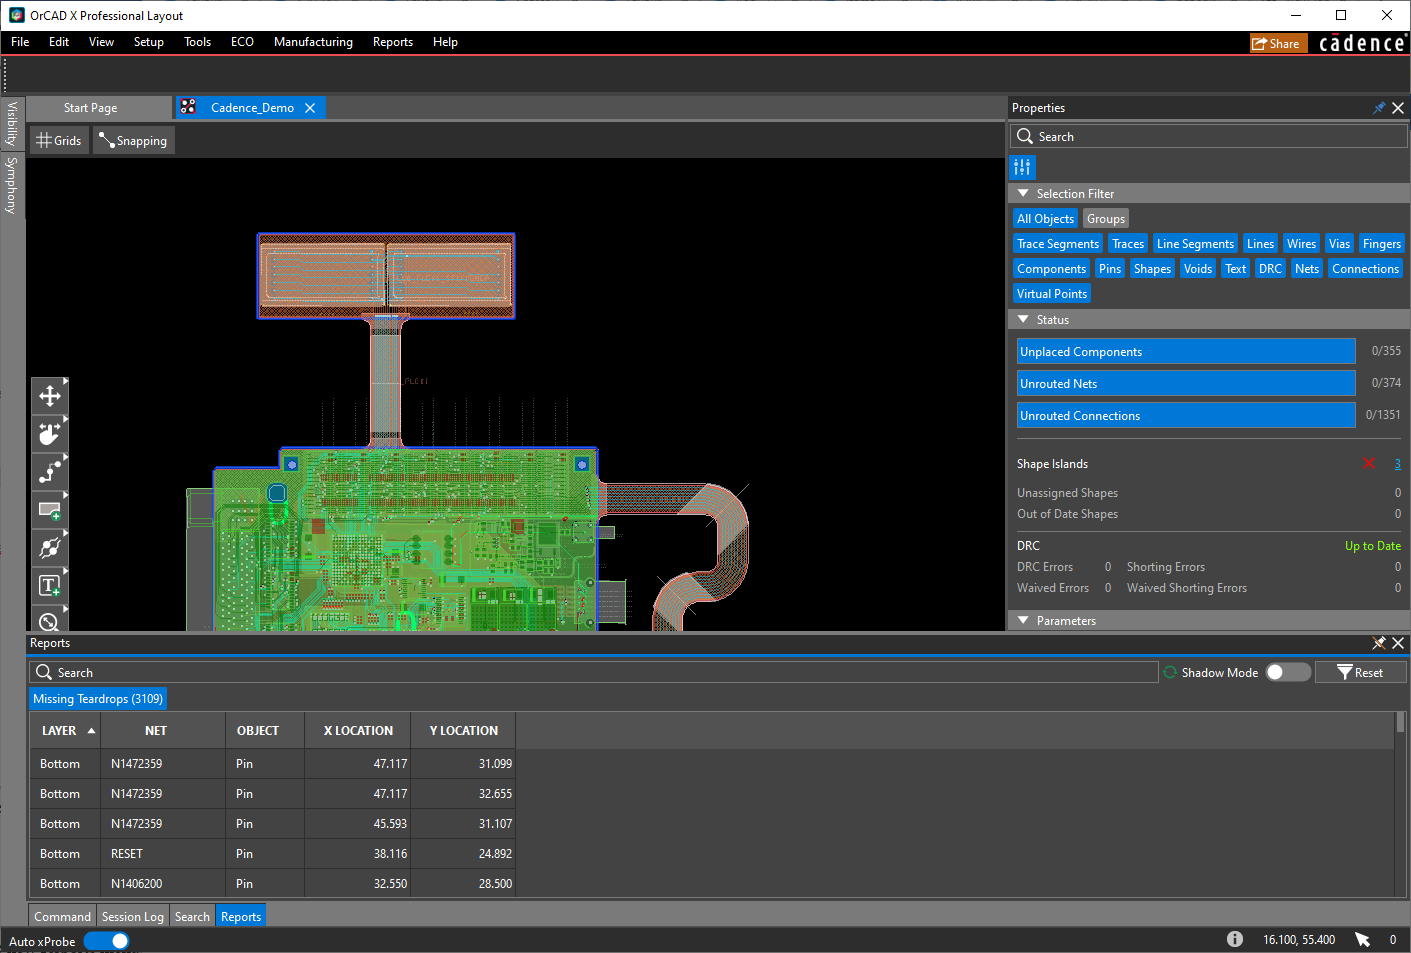Click the Cadence_Demo tab design icon
1411x953 pixels.
188,107
